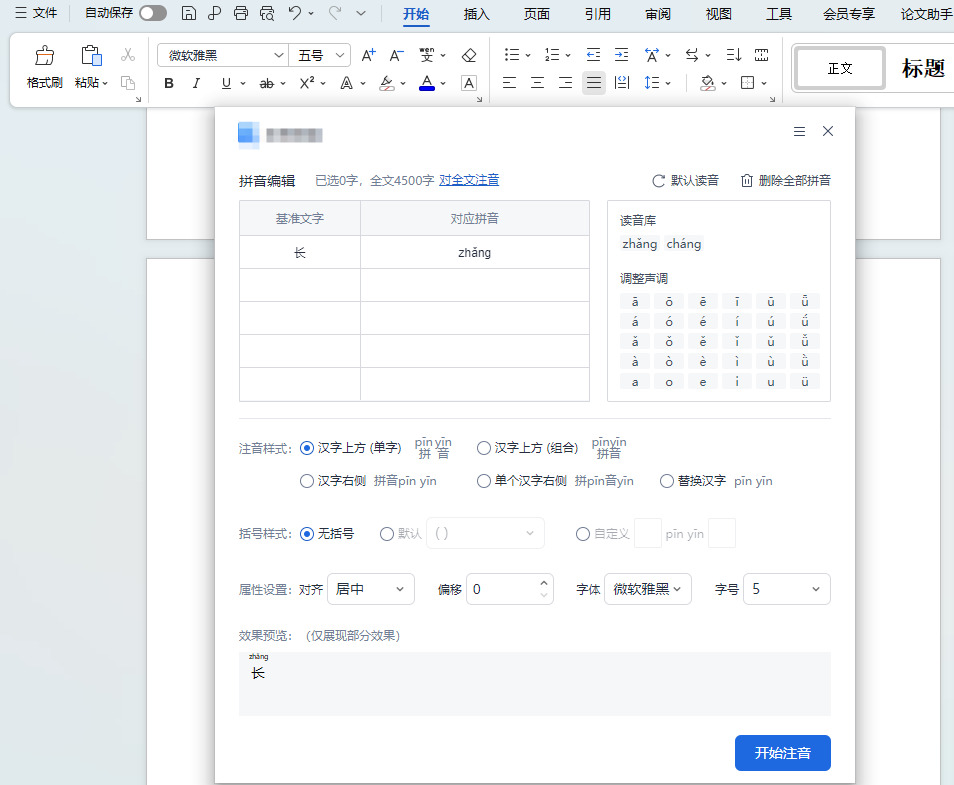This screenshot has height=785, width=954.
Task: Click the undo arrow icon
Action: pos(295,13)
